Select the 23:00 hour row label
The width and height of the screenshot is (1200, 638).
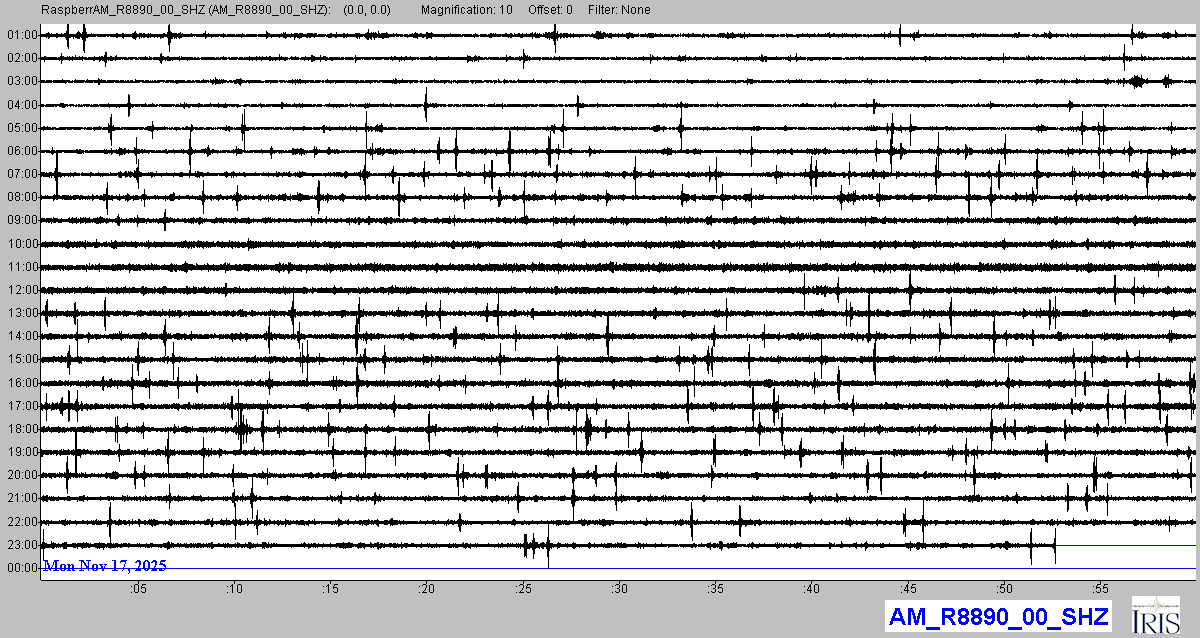[21, 545]
